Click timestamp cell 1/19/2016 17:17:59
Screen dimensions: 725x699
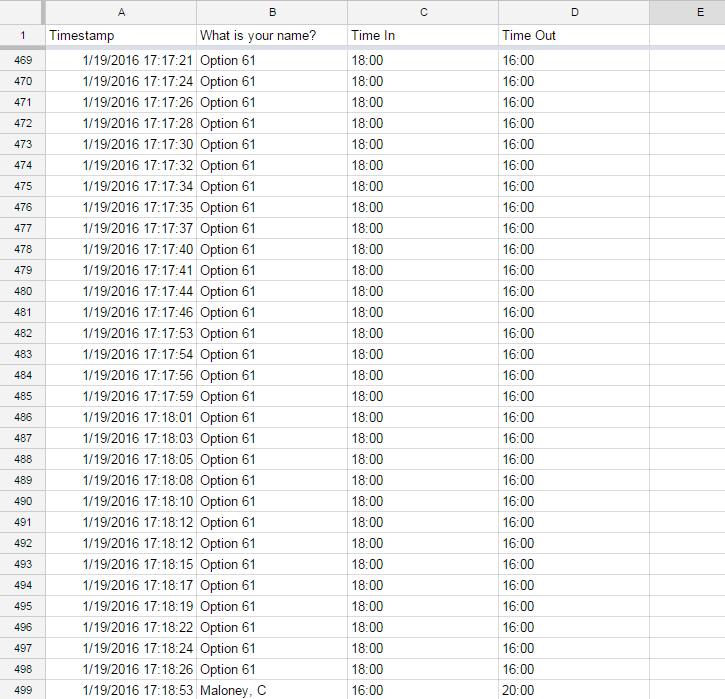[121, 396]
